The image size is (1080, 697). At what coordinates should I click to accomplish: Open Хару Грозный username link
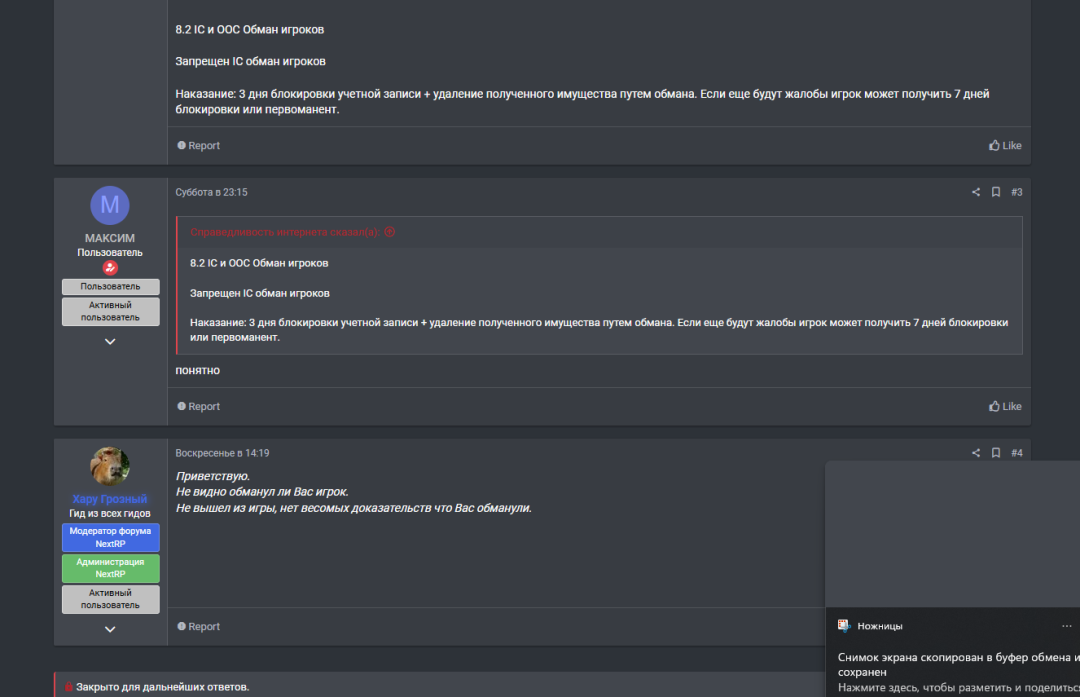[110, 499]
